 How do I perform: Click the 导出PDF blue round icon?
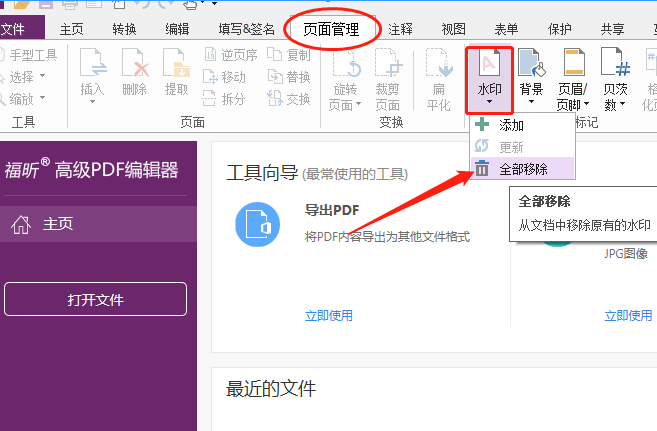click(x=257, y=225)
